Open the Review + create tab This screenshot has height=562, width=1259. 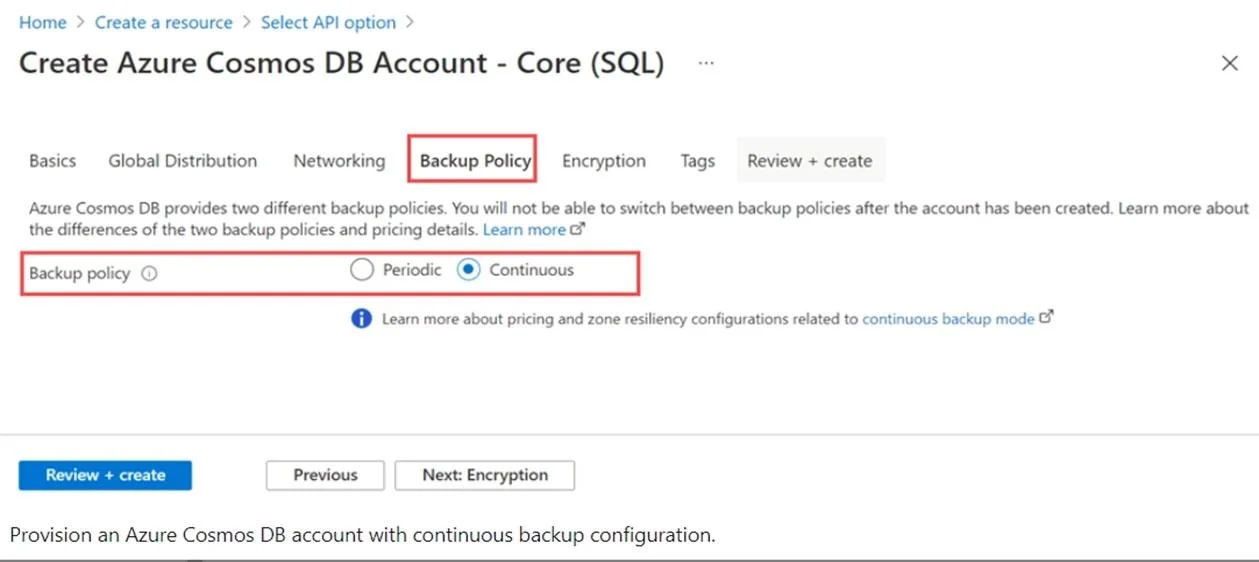(x=810, y=161)
